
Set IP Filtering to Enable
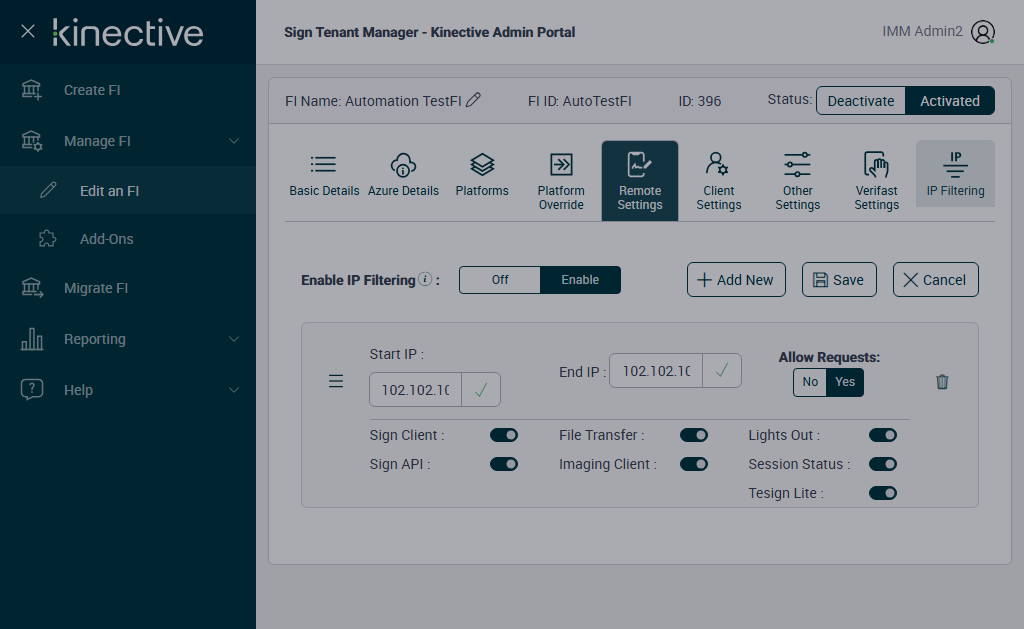tap(580, 280)
